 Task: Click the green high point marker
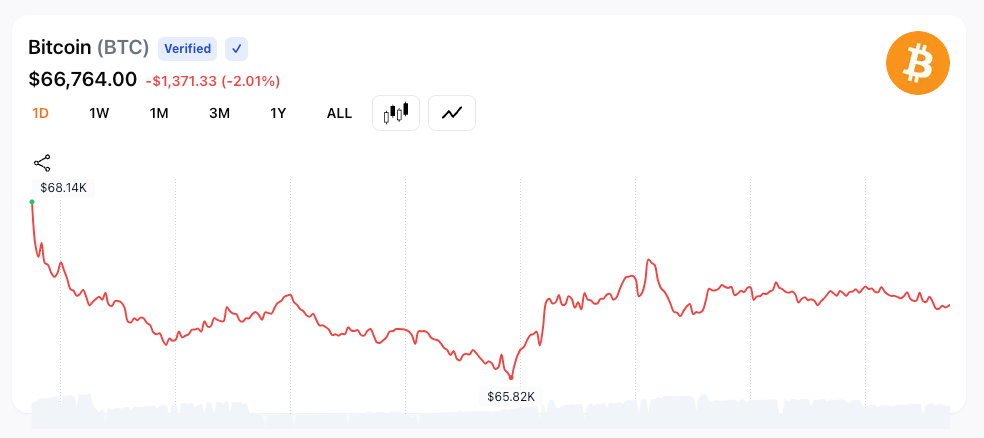[x=32, y=202]
